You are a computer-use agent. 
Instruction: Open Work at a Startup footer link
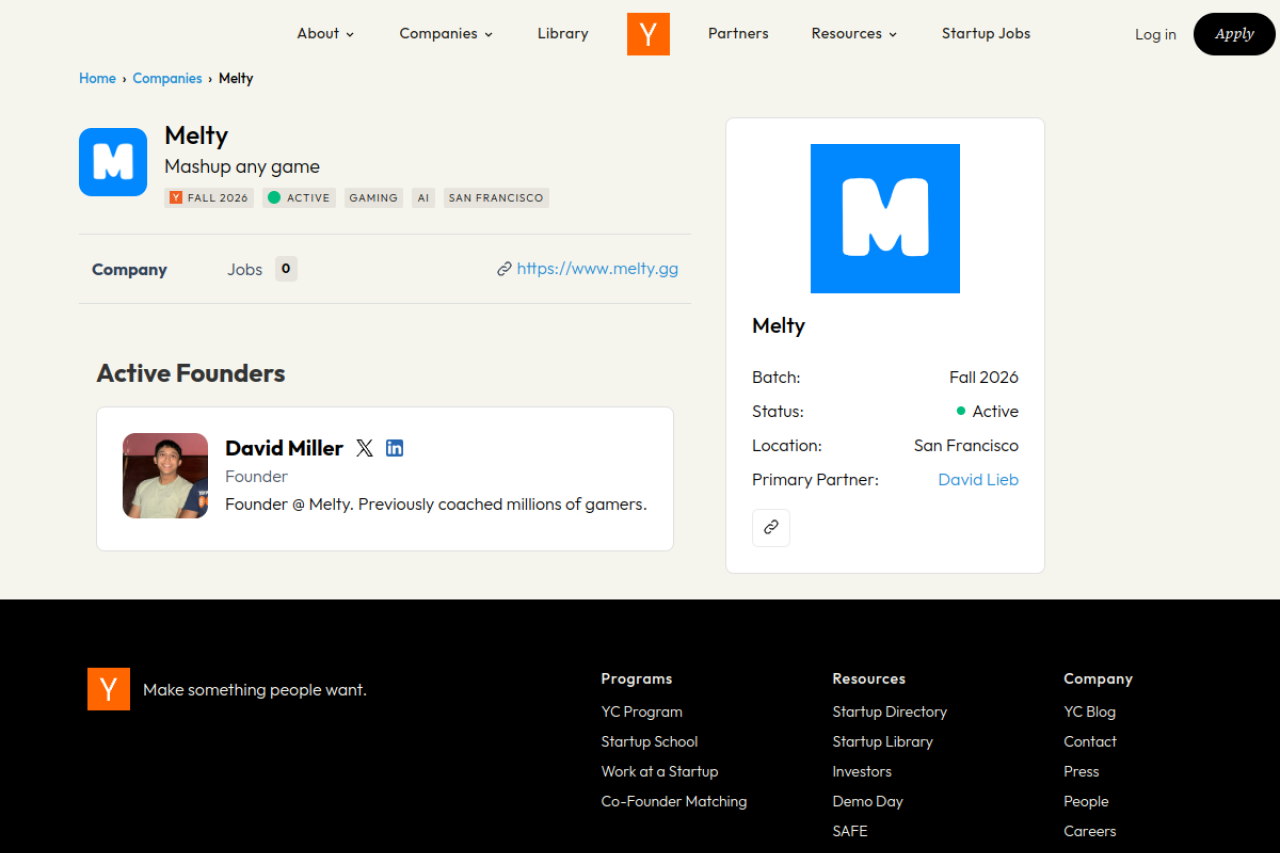(x=660, y=772)
